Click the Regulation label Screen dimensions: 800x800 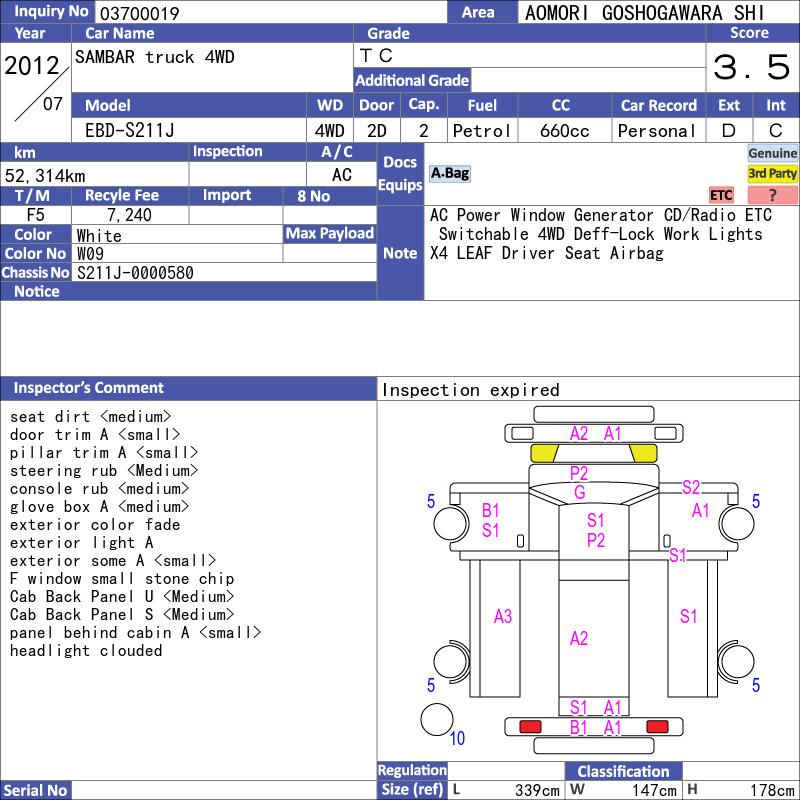coord(412,770)
